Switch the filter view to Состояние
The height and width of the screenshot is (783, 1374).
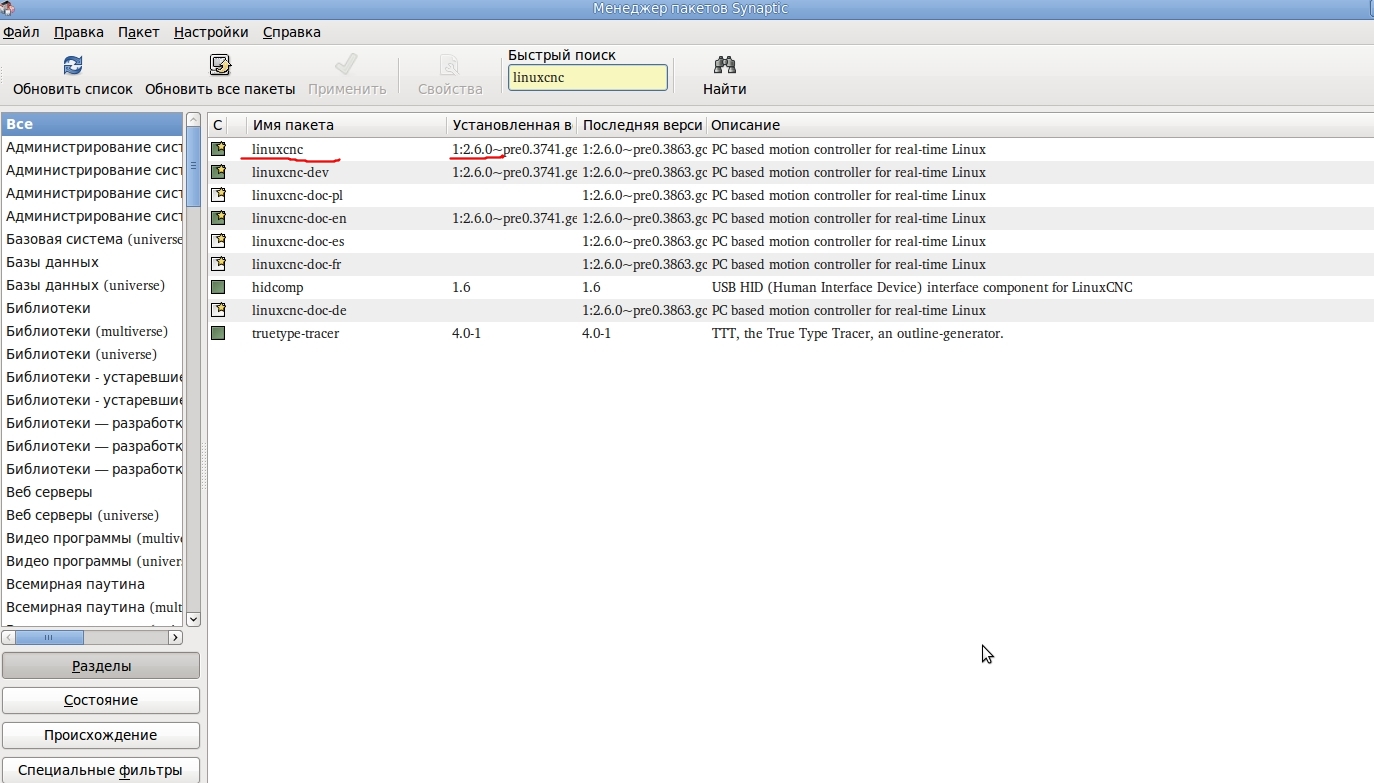point(101,700)
